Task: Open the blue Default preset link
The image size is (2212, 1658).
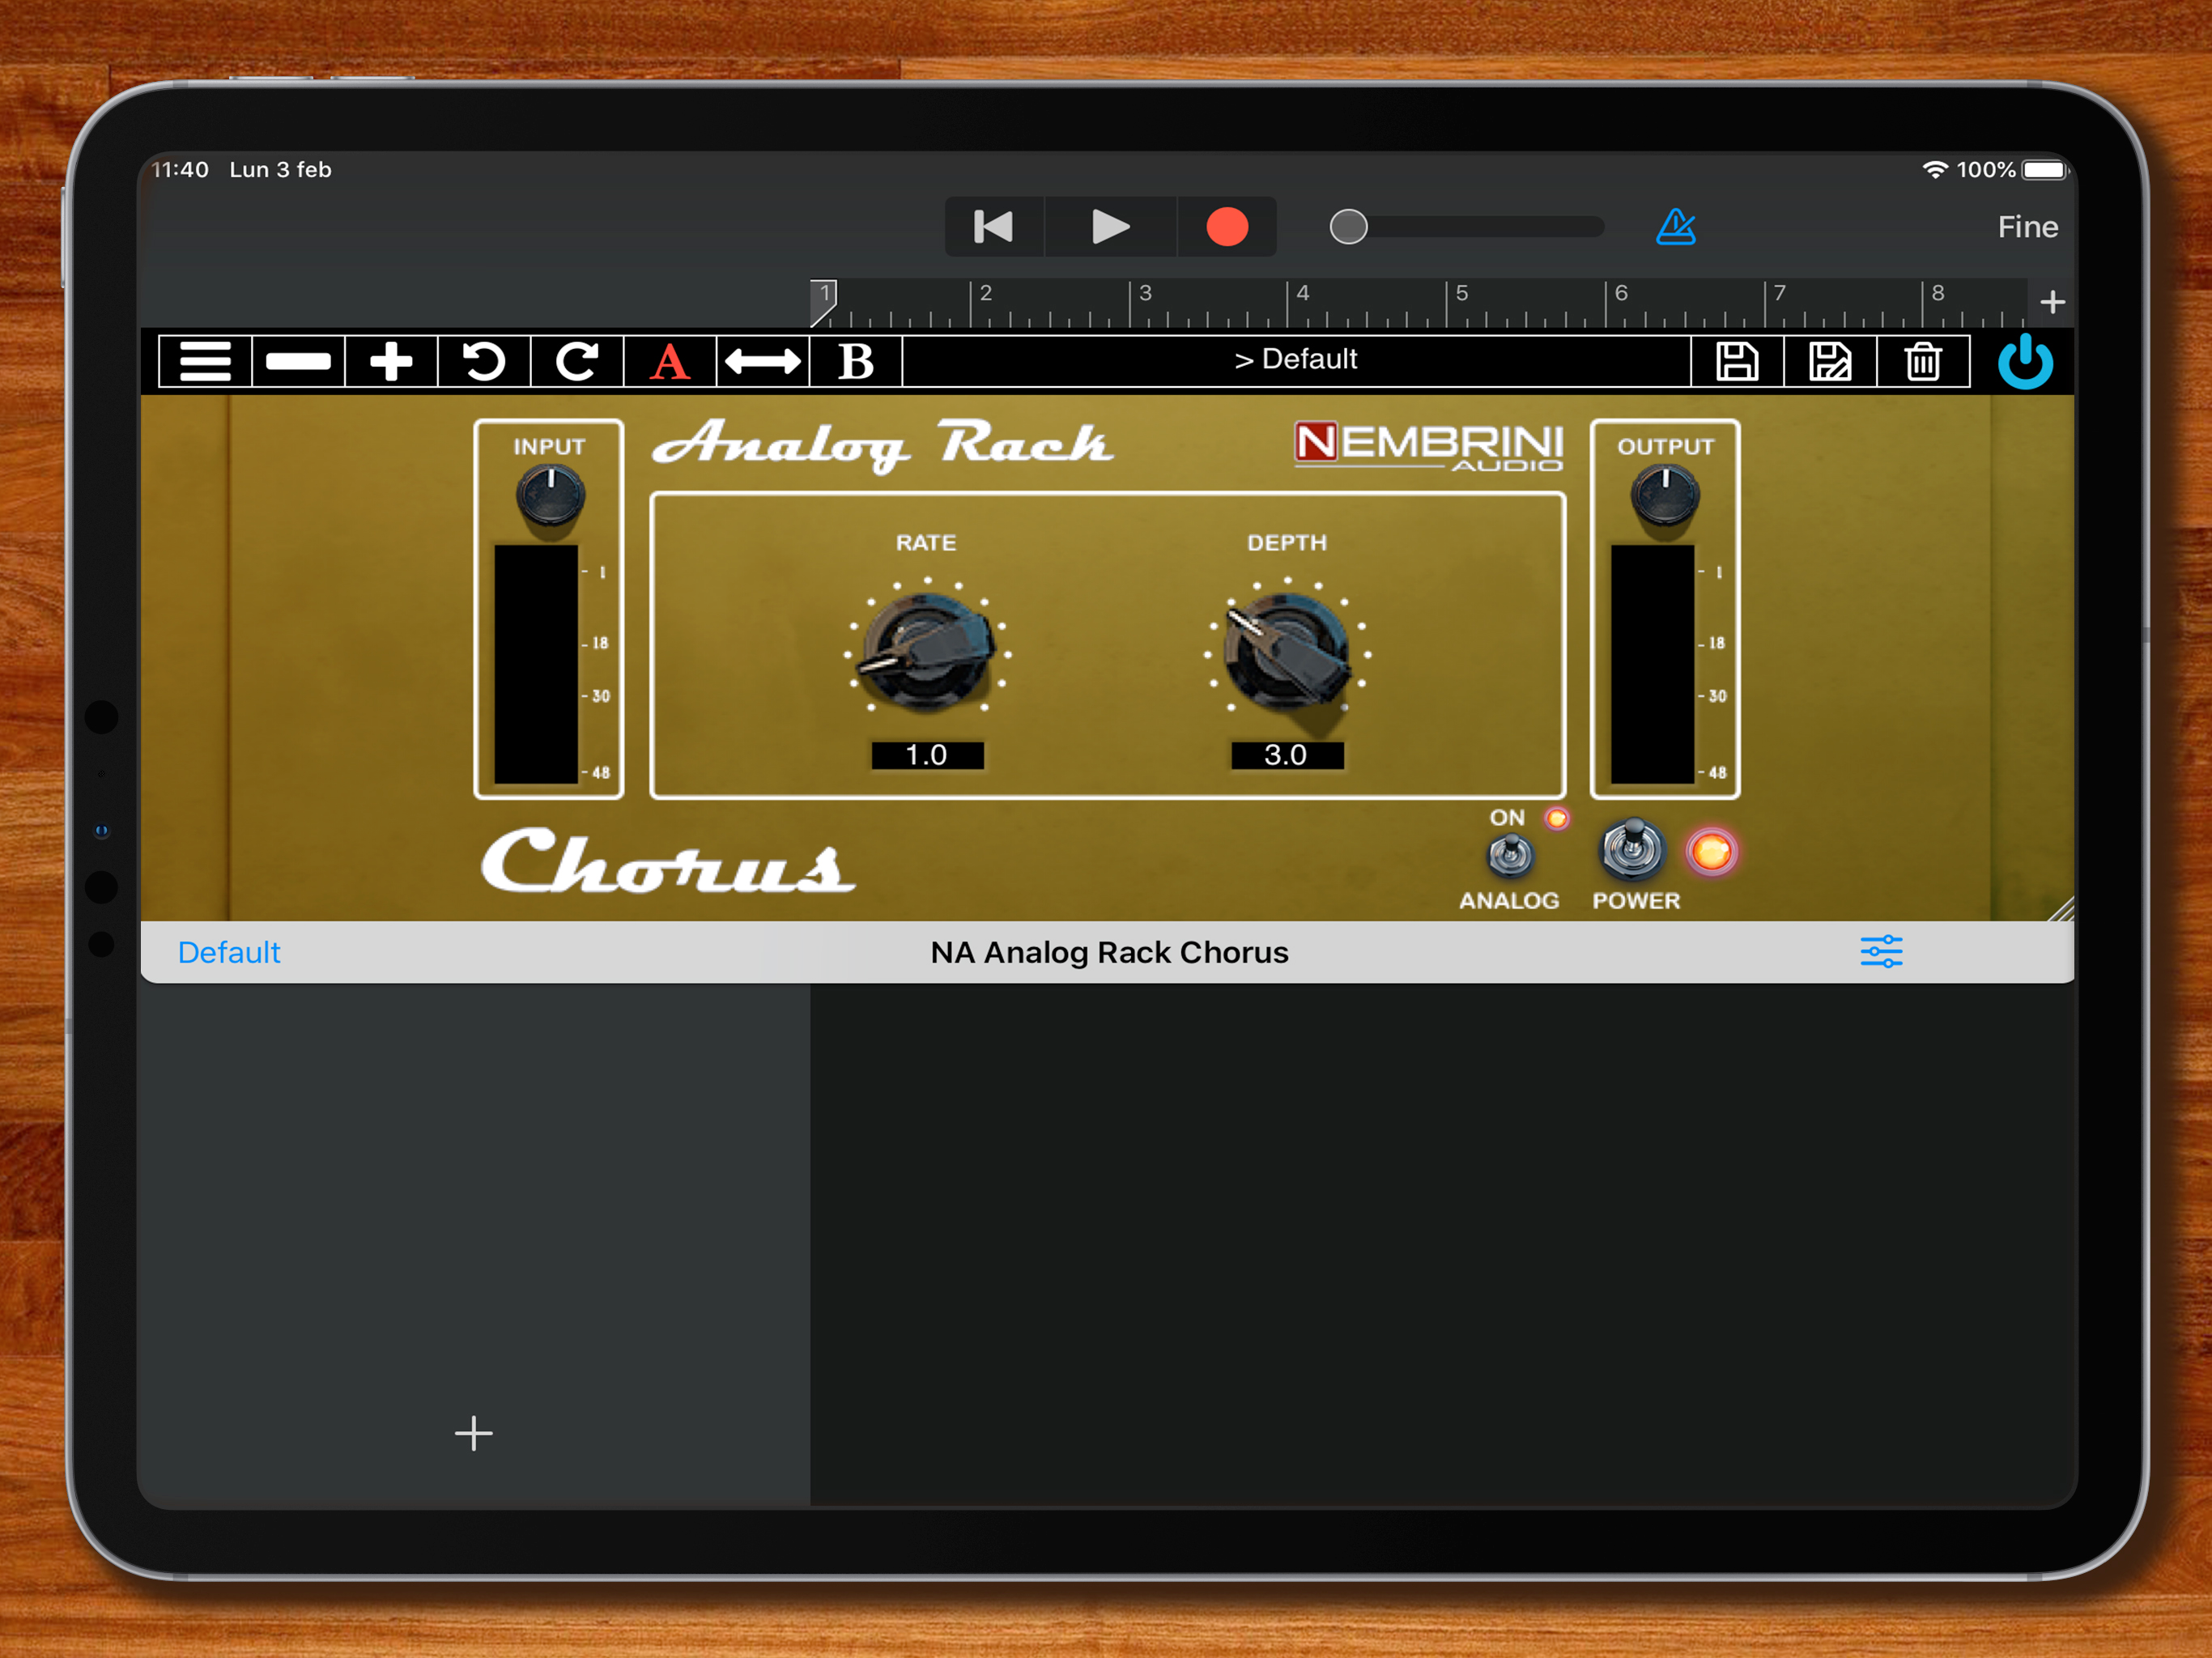Action: (229, 952)
